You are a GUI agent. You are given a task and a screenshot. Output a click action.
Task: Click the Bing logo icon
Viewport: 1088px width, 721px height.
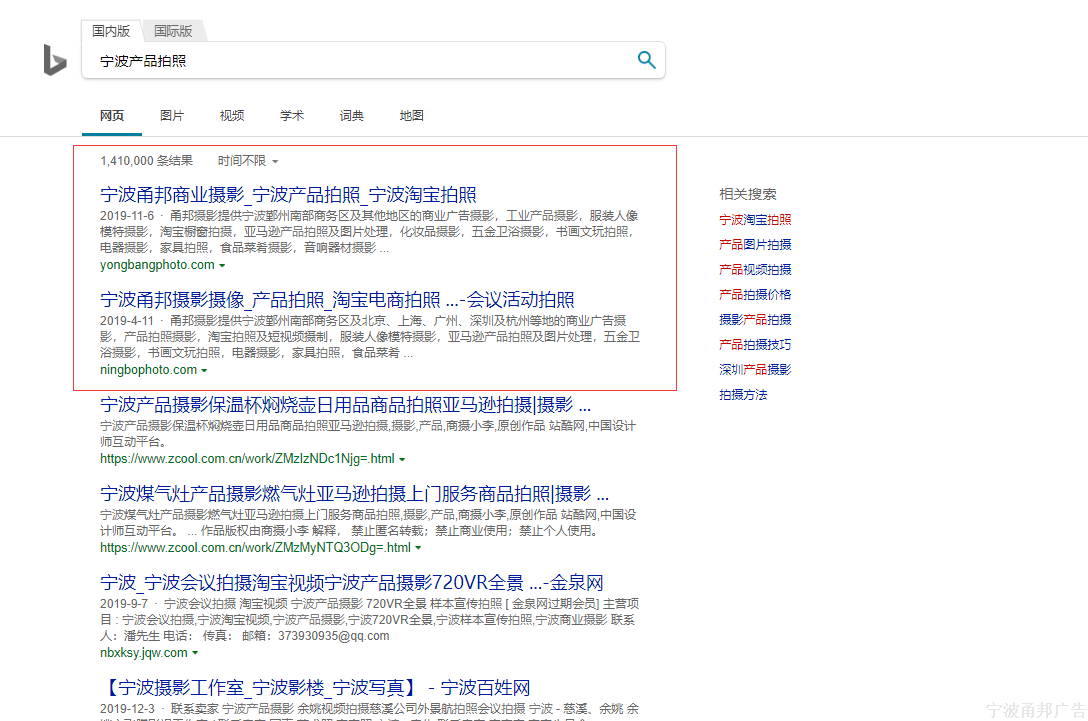click(55, 60)
